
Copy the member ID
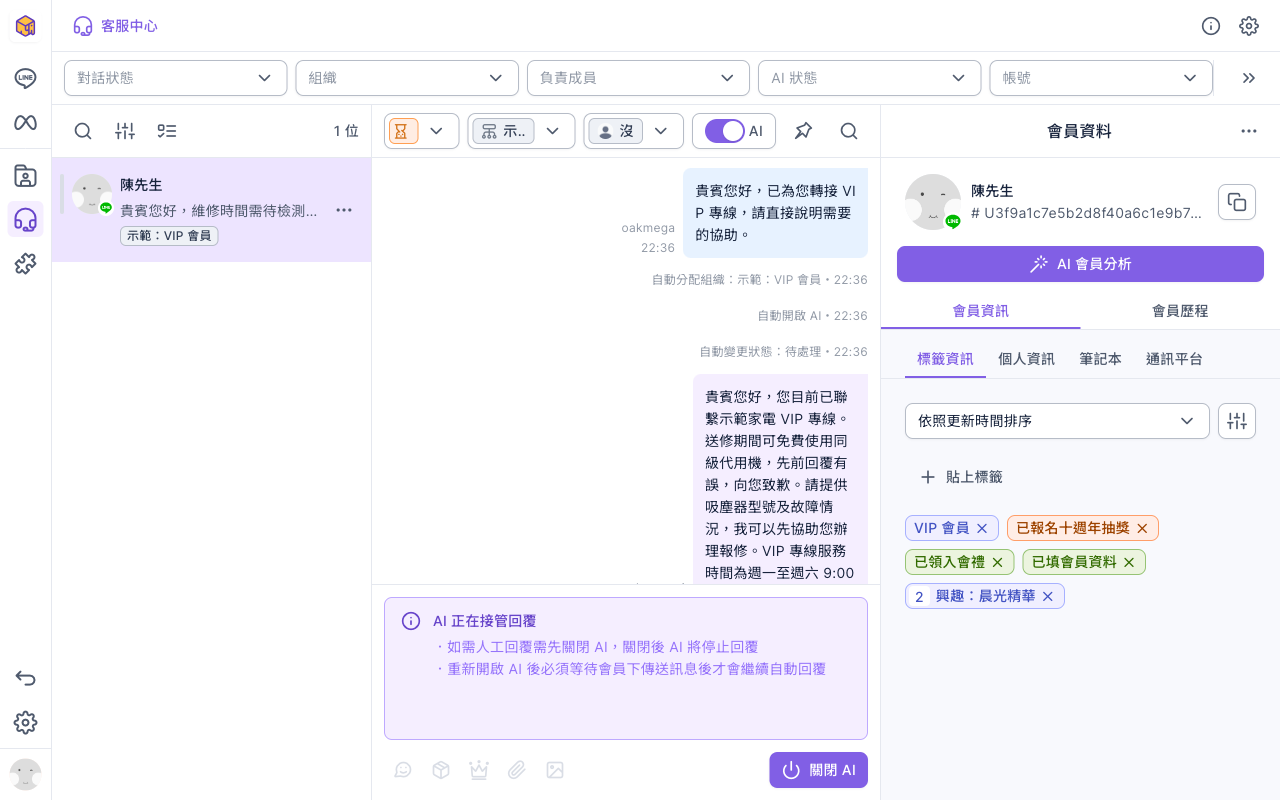(x=1237, y=202)
